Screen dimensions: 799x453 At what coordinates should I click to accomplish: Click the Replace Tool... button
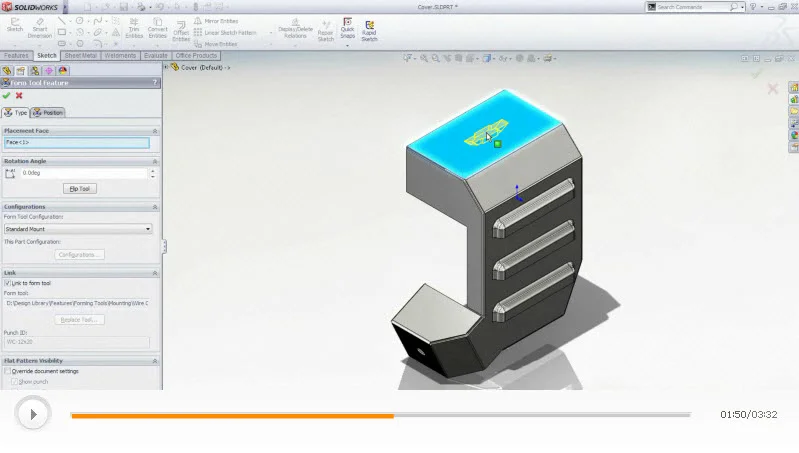(79, 319)
